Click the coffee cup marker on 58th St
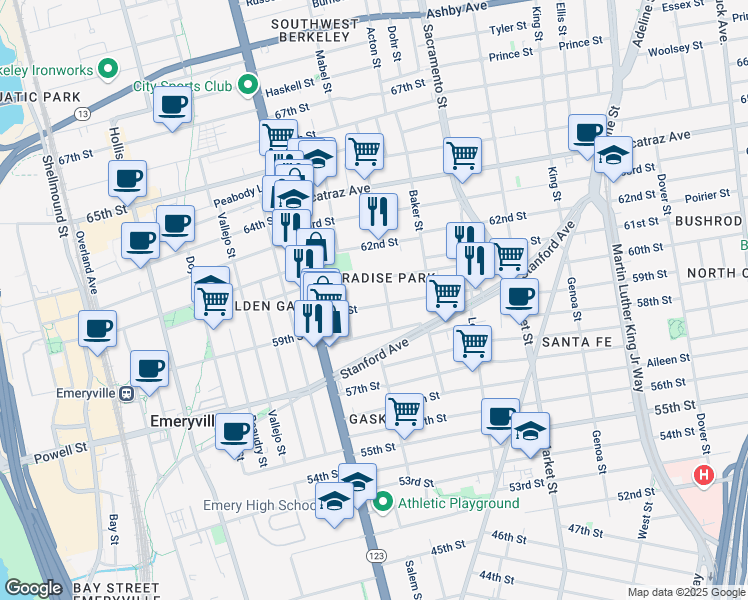748x600 pixels. tap(519, 296)
